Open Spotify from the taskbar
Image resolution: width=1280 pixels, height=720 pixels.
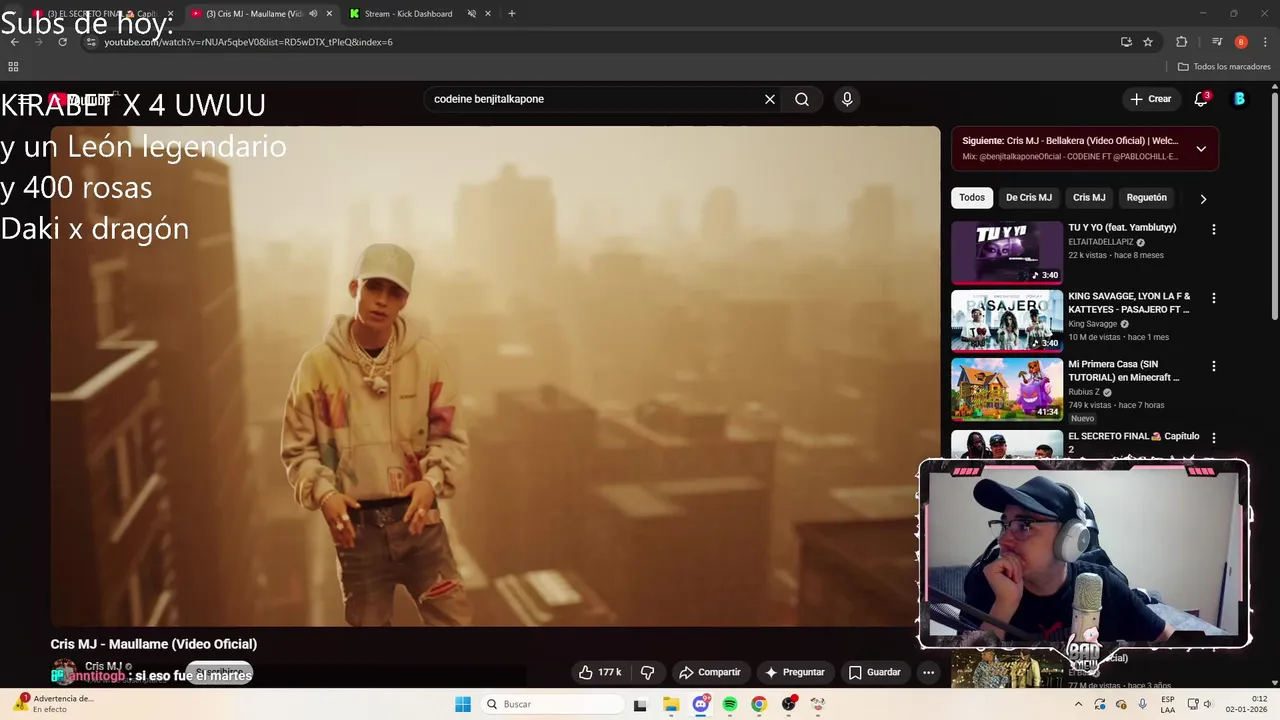click(730, 704)
